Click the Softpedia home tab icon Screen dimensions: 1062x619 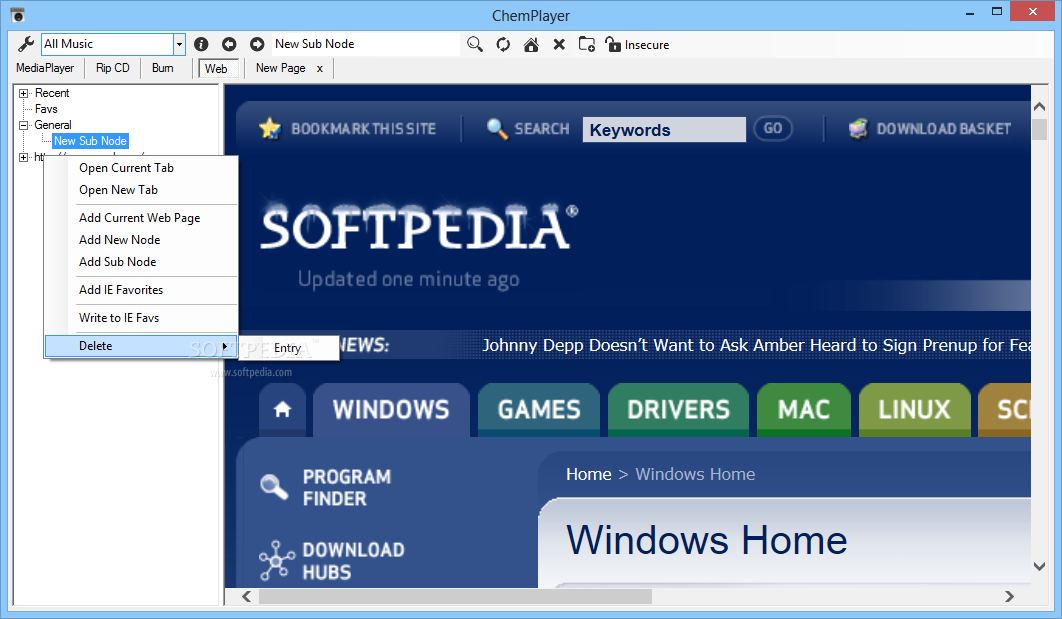point(282,409)
